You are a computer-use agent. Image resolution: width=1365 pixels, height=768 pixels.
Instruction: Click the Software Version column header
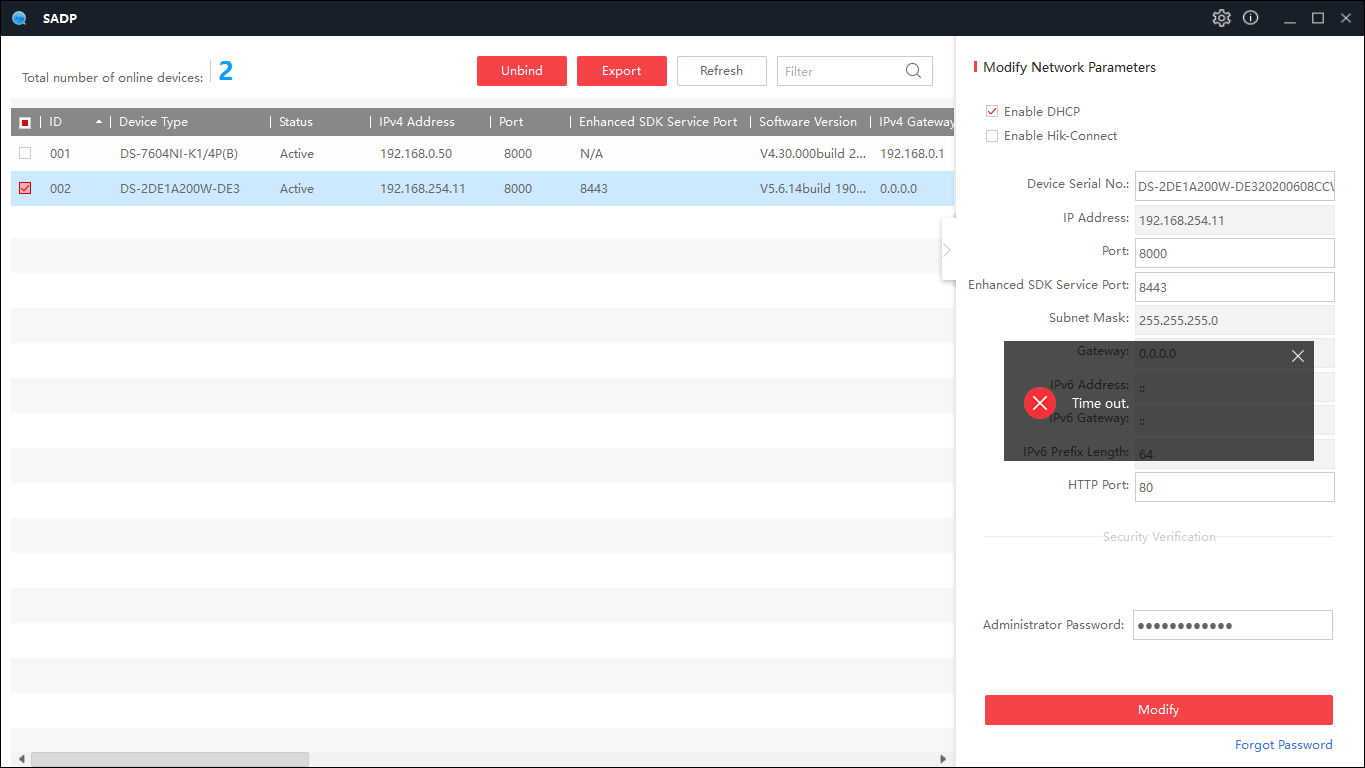pos(810,122)
